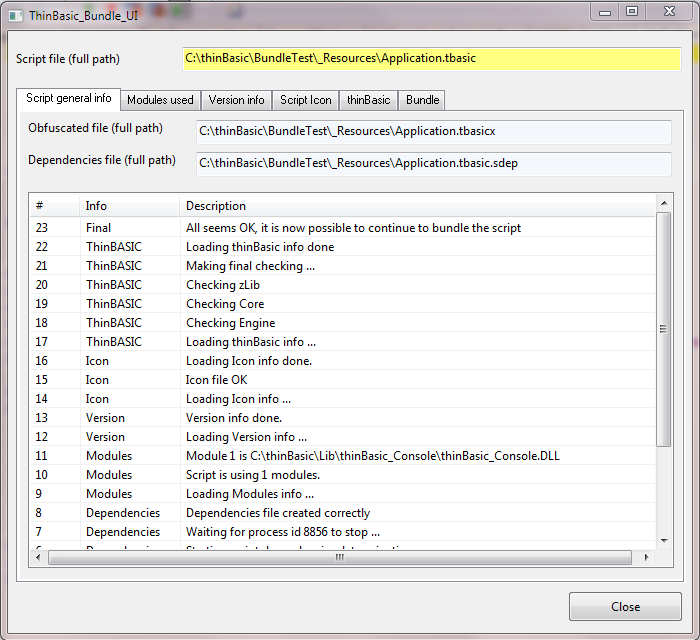Open the thinBasic tab

click(x=368, y=100)
